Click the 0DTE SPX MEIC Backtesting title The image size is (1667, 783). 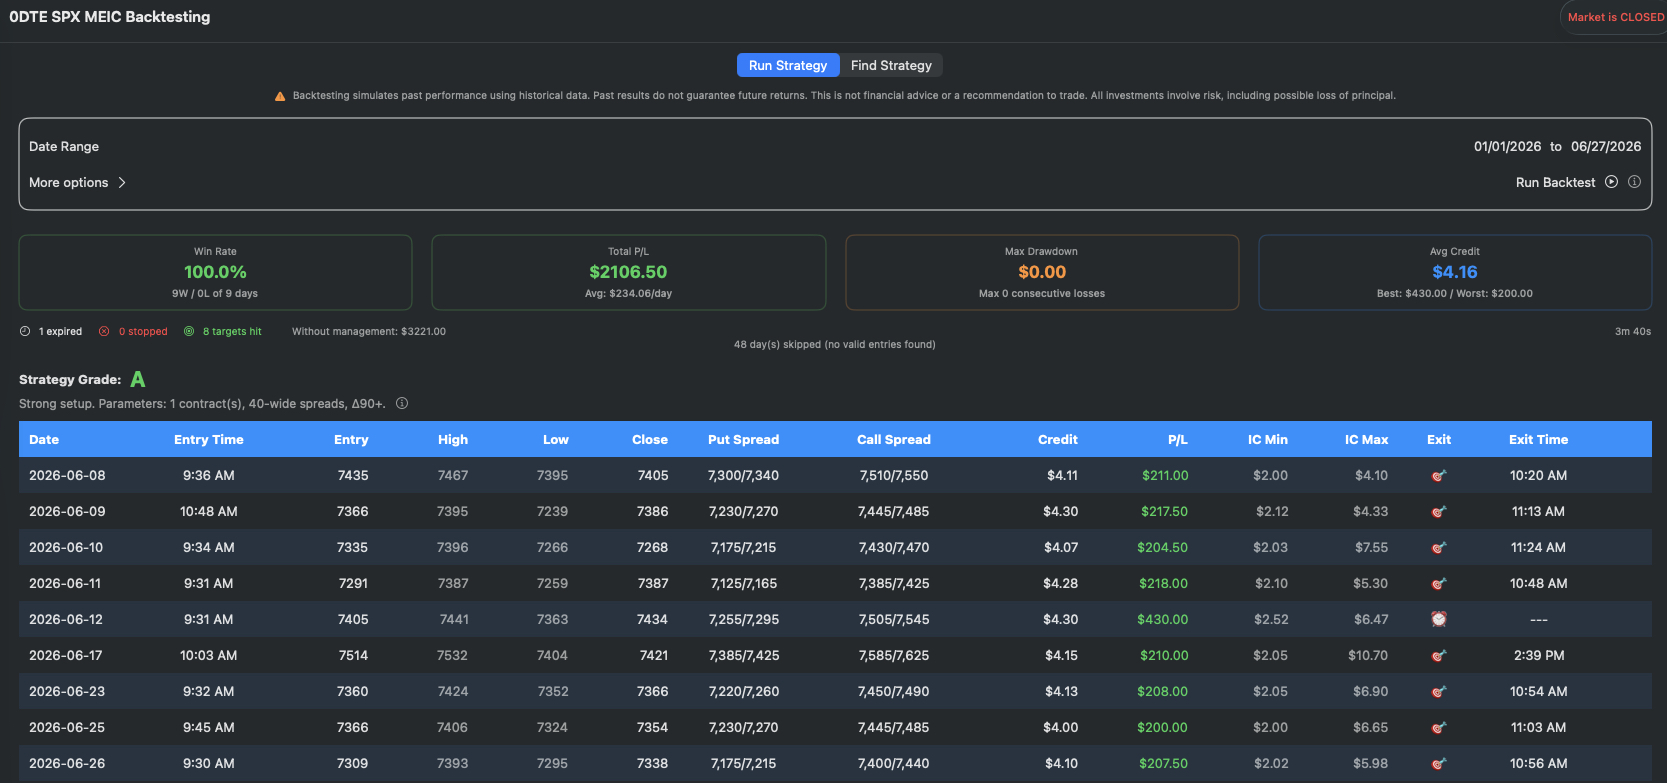109,17
